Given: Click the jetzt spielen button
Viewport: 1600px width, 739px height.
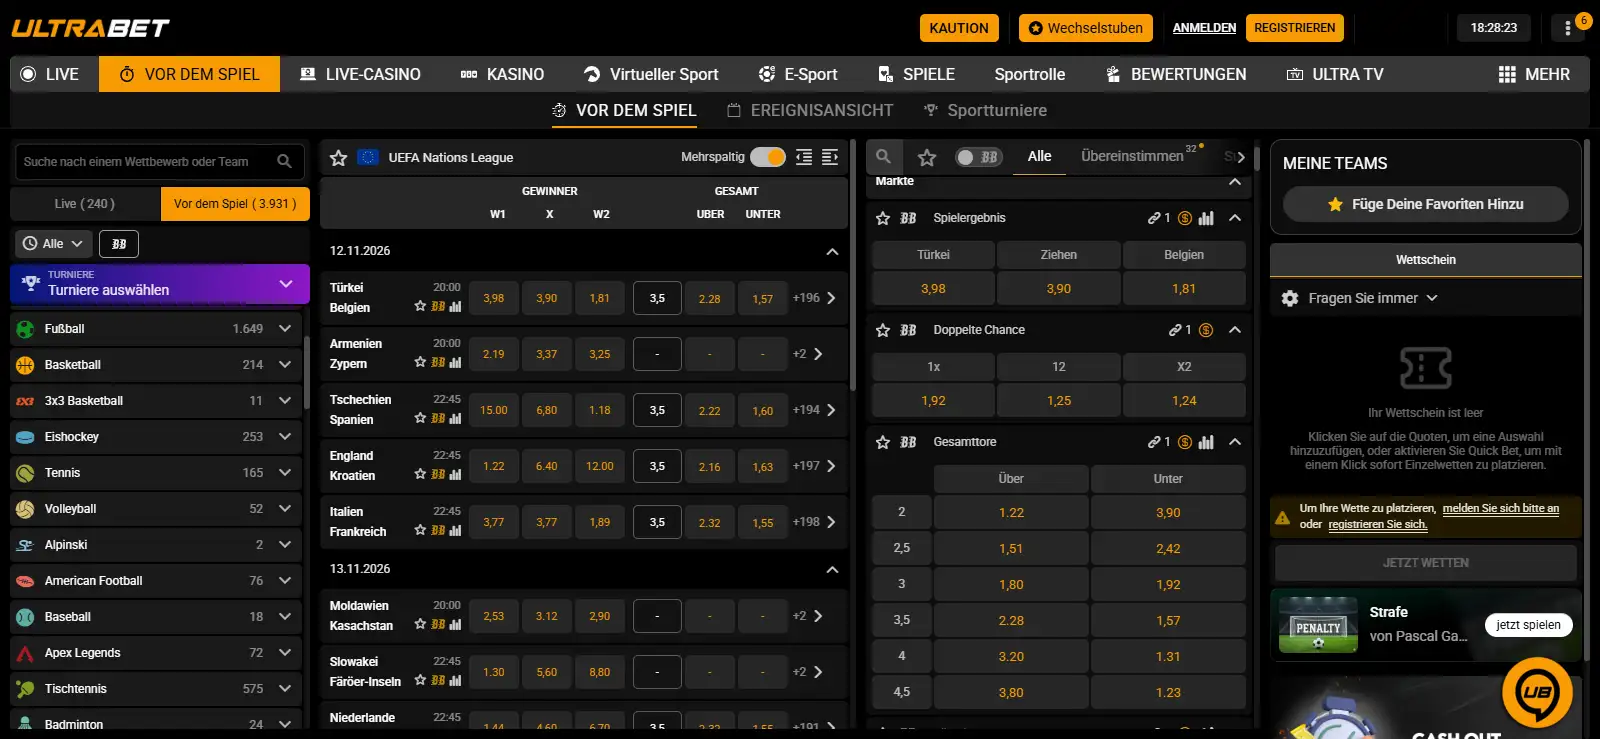Looking at the screenshot, I should coord(1528,625).
